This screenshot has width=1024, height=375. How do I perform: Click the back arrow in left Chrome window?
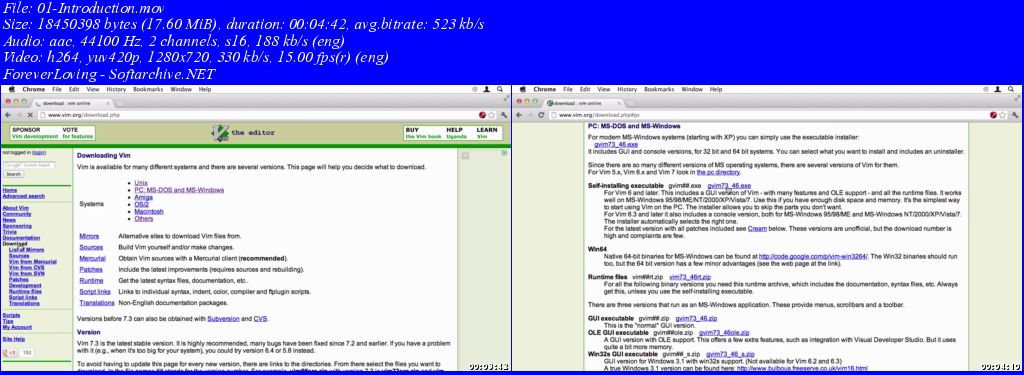click(x=8, y=115)
